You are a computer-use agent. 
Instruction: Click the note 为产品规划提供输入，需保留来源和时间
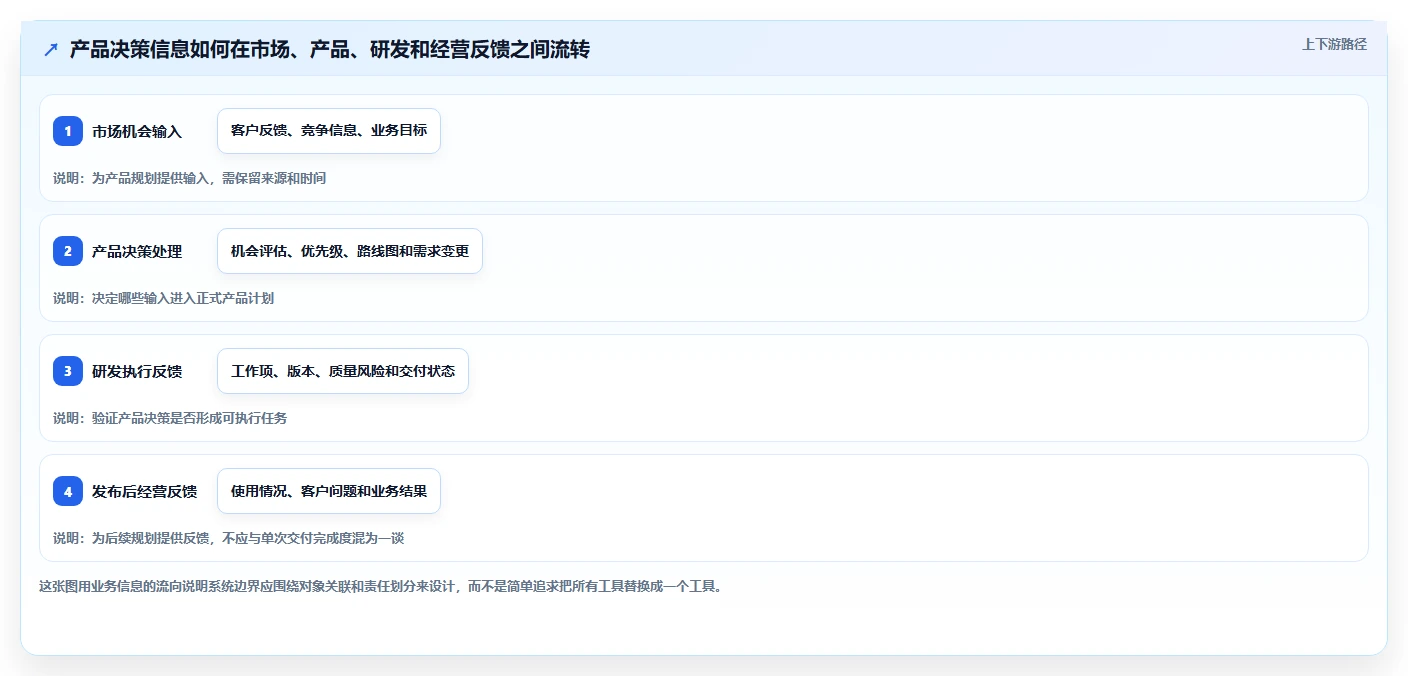tap(190, 178)
